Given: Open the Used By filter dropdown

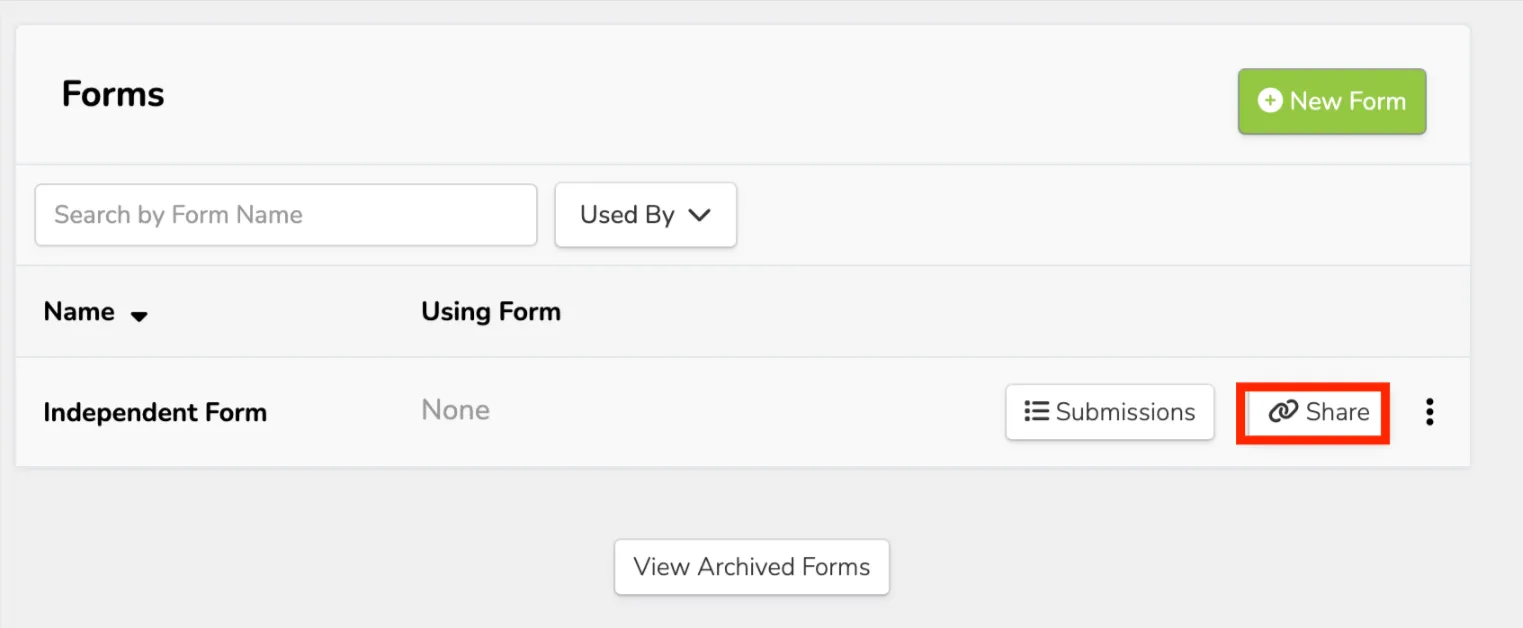Looking at the screenshot, I should (x=646, y=215).
